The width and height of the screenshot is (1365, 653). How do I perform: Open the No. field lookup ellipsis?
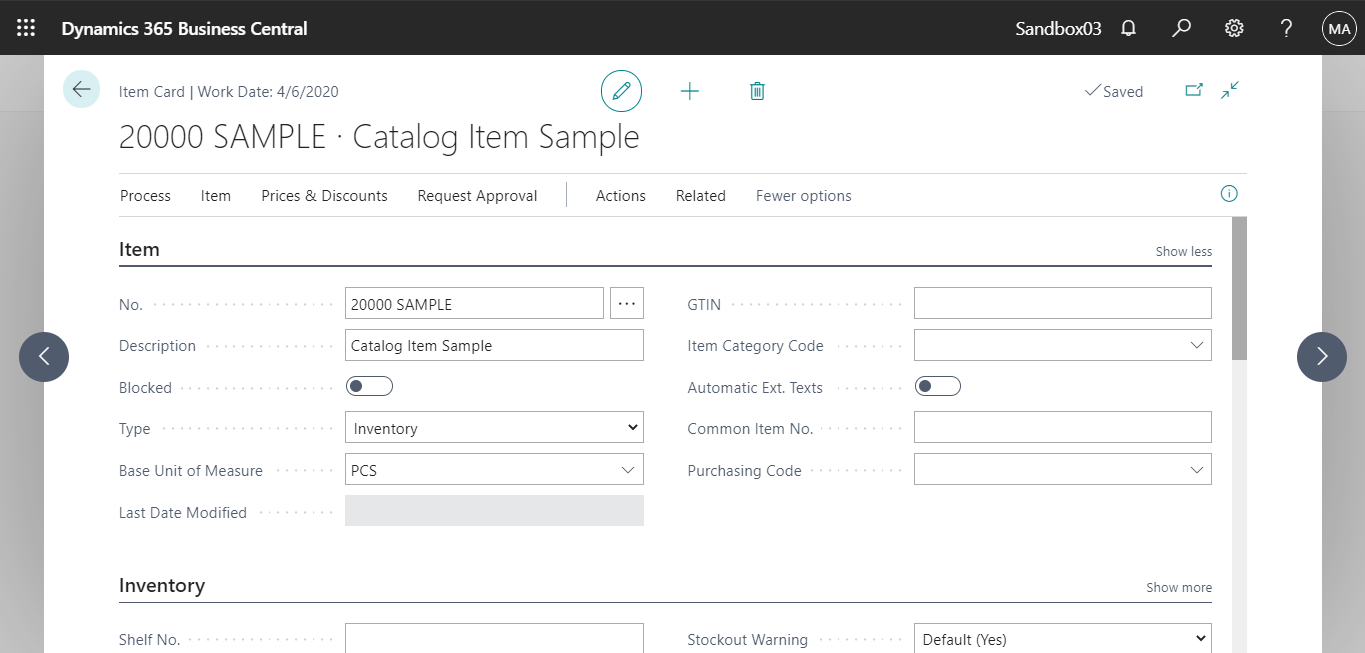coord(627,302)
